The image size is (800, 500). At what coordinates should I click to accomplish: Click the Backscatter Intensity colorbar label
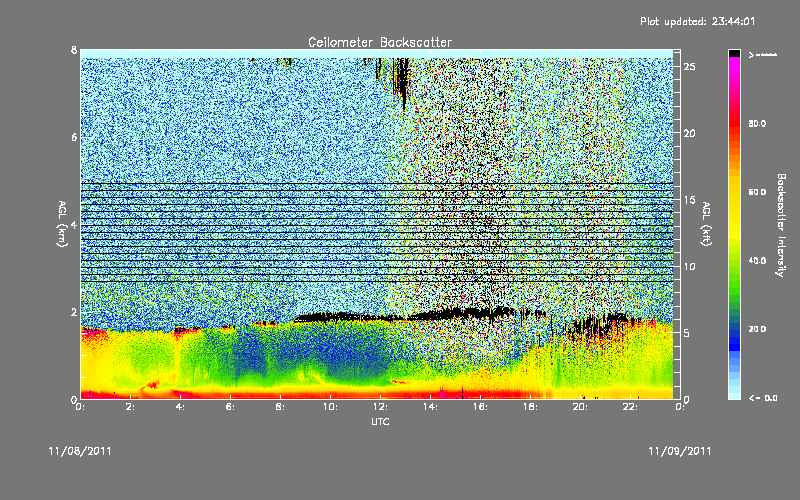tap(781, 225)
